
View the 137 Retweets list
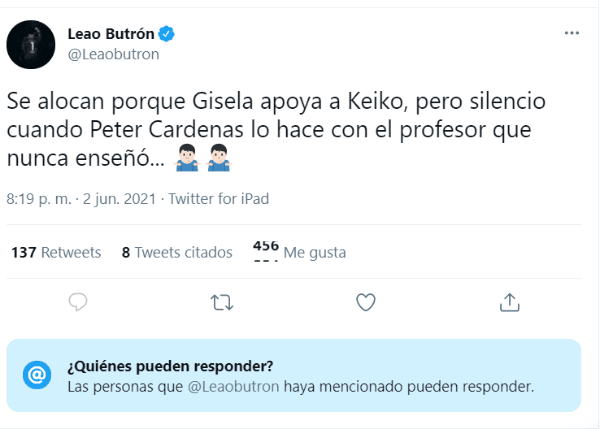56,252
